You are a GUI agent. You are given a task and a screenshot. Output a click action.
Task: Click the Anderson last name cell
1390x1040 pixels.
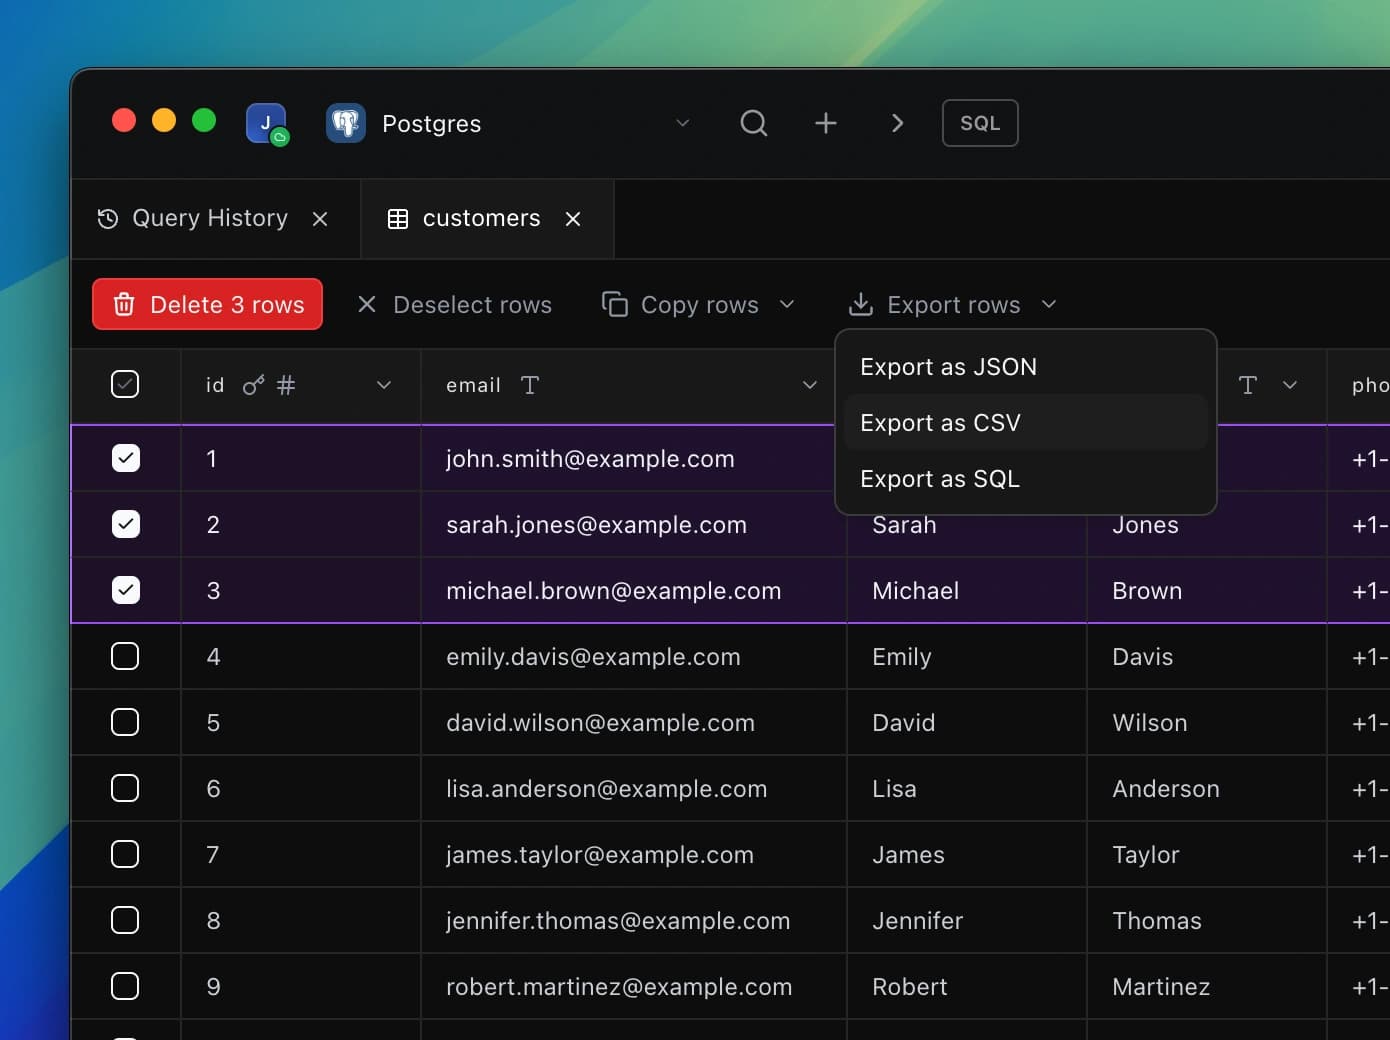[1207, 788]
